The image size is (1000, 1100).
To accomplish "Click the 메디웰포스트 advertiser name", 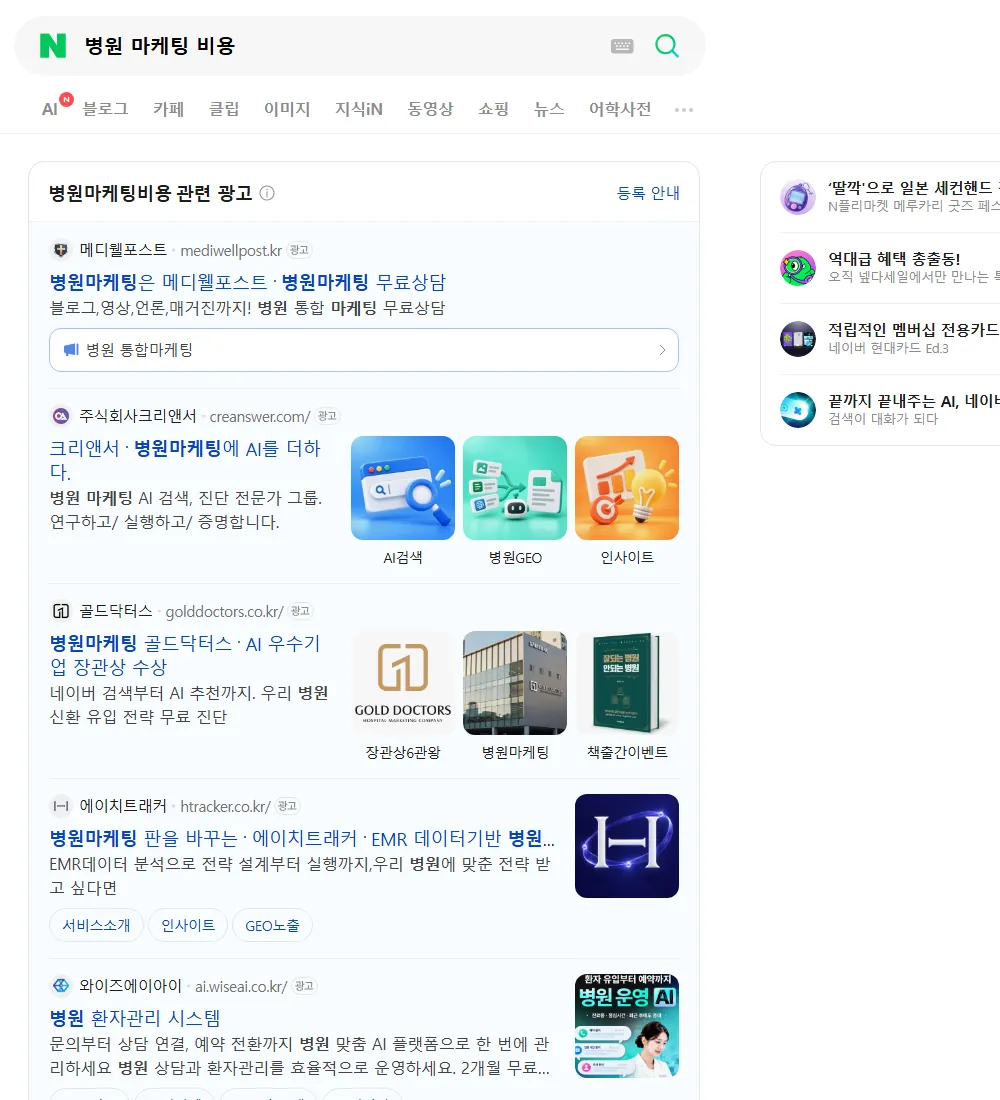I will (x=123, y=250).
